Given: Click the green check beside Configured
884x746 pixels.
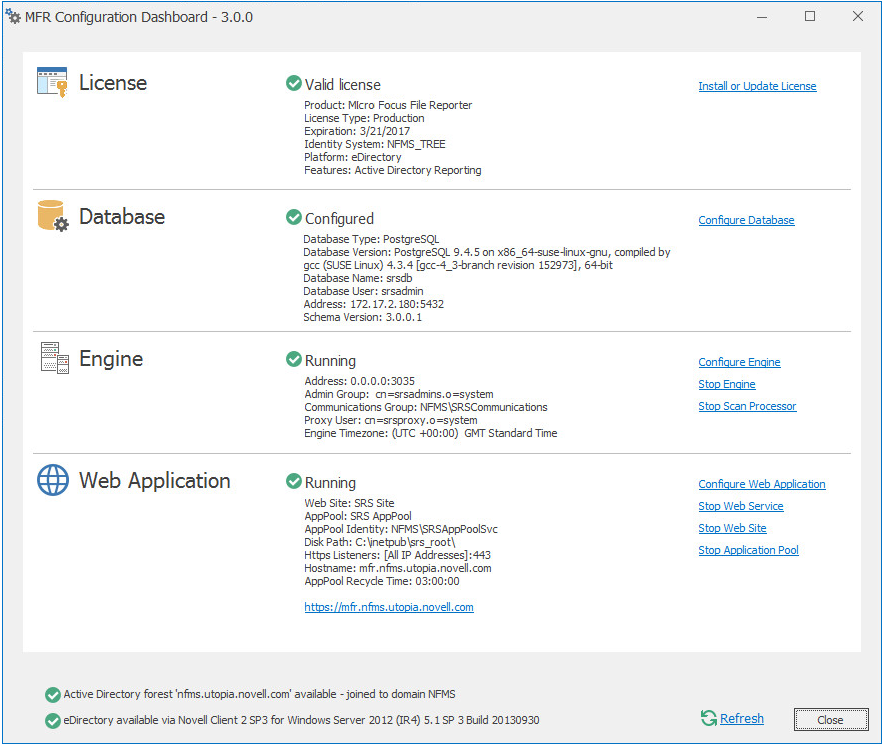Looking at the screenshot, I should pos(294,218).
